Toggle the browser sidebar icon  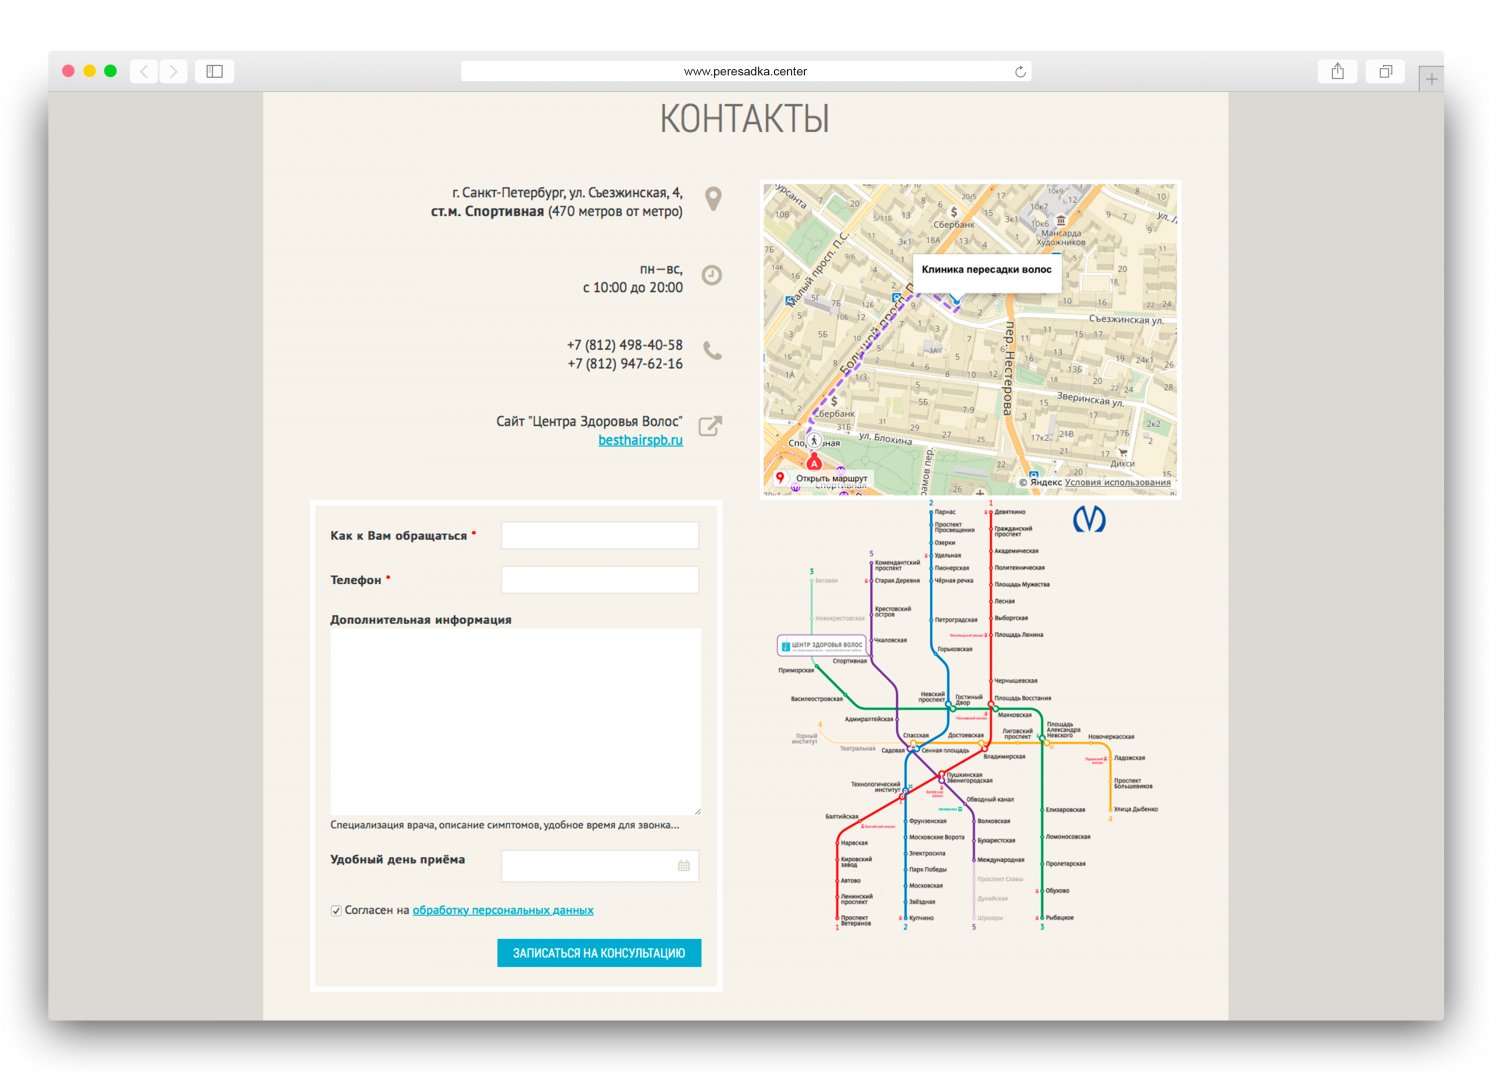pyautogui.click(x=214, y=71)
